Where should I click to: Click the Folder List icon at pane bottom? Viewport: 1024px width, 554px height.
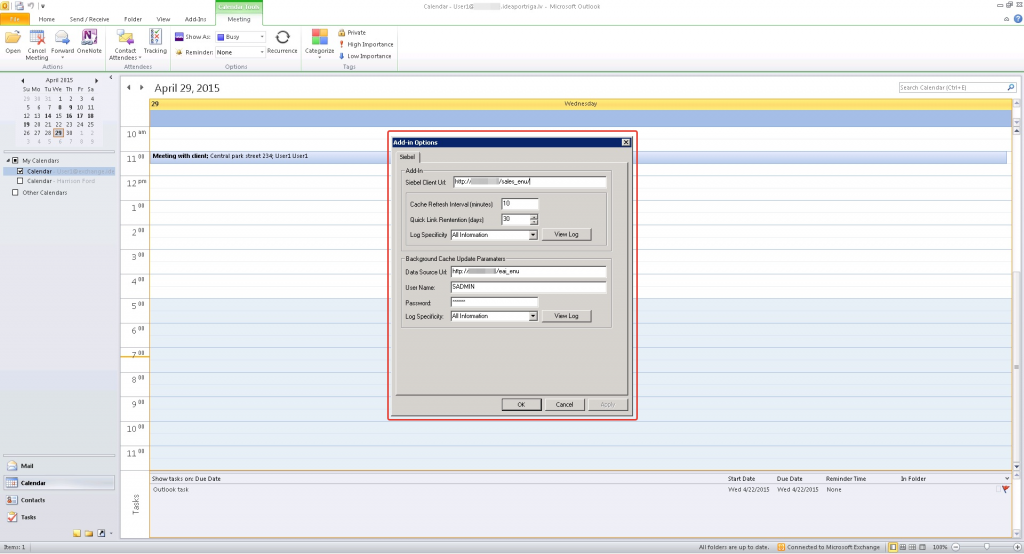tap(89, 533)
